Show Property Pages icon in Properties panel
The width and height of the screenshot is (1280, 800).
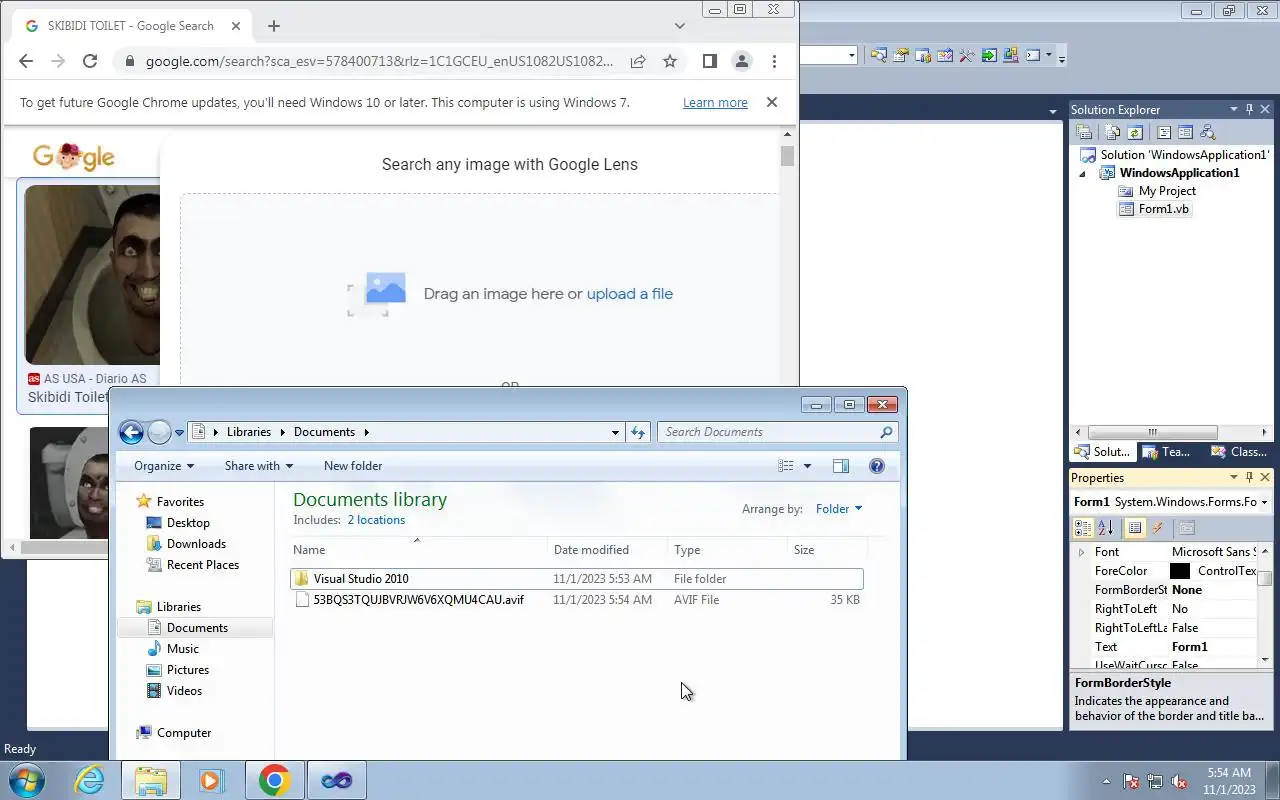coord(1186,528)
